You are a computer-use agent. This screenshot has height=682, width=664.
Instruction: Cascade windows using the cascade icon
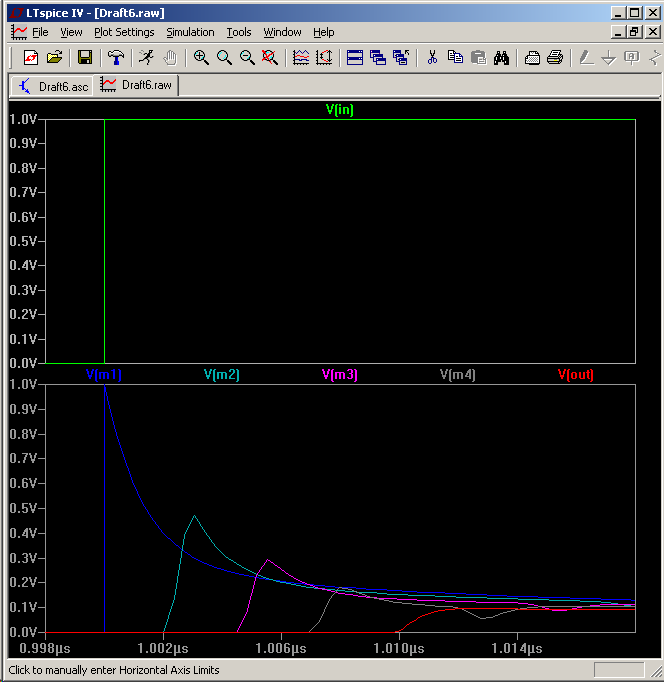pos(378,57)
